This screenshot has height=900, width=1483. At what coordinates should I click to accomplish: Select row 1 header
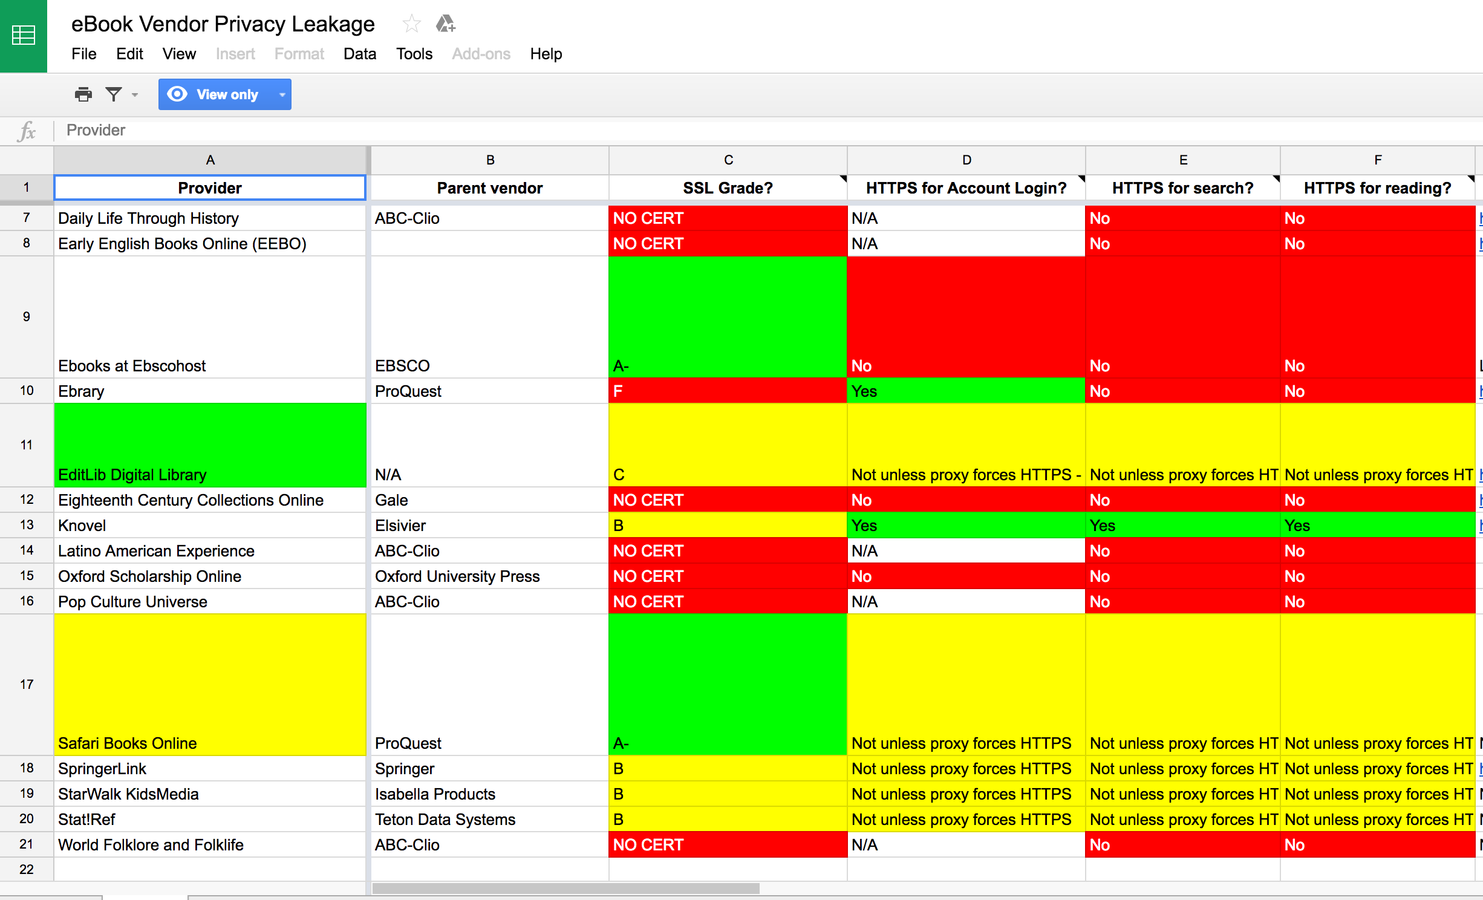pos(26,188)
